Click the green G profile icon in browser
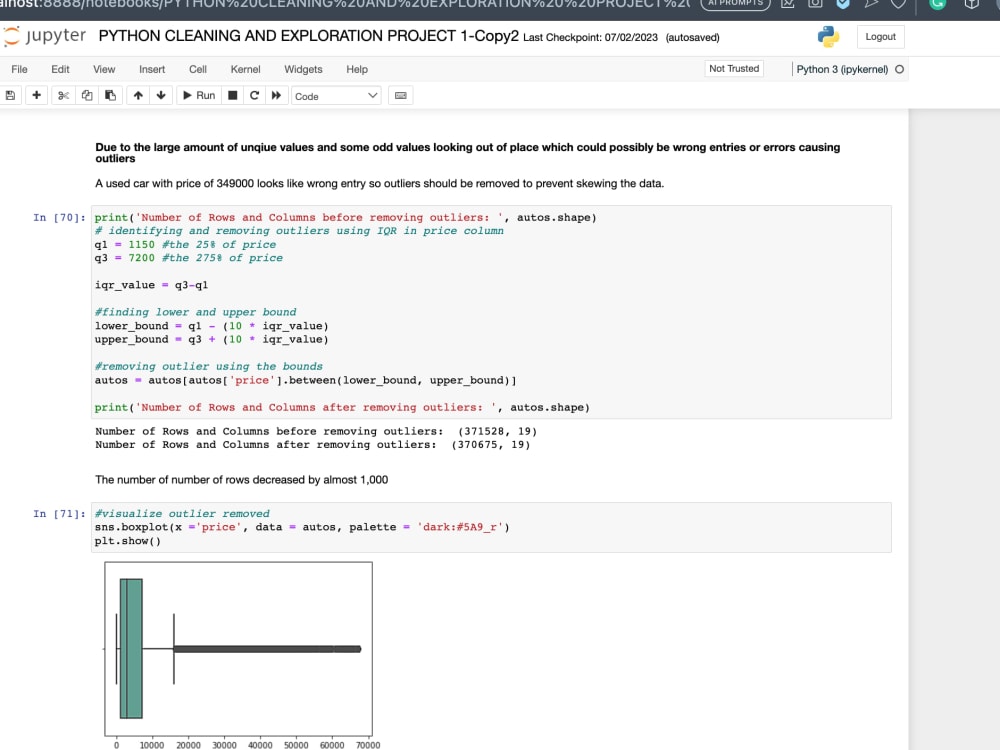Screen dimensions: 1000x750 [937, 3]
